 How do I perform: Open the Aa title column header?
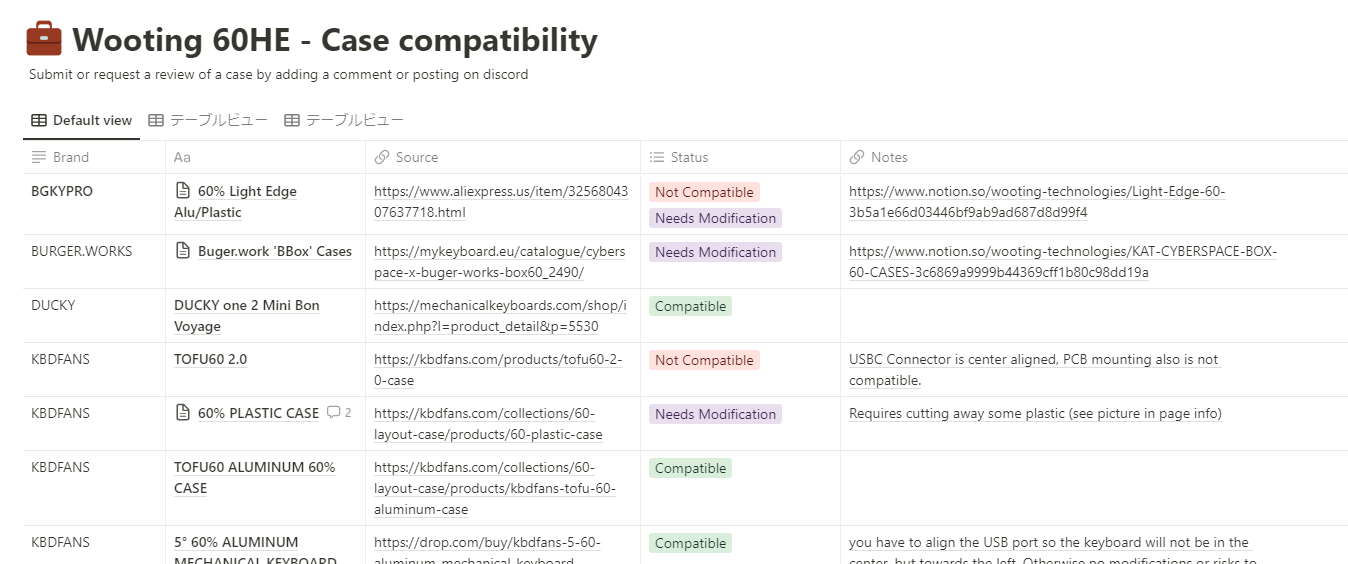(265, 157)
